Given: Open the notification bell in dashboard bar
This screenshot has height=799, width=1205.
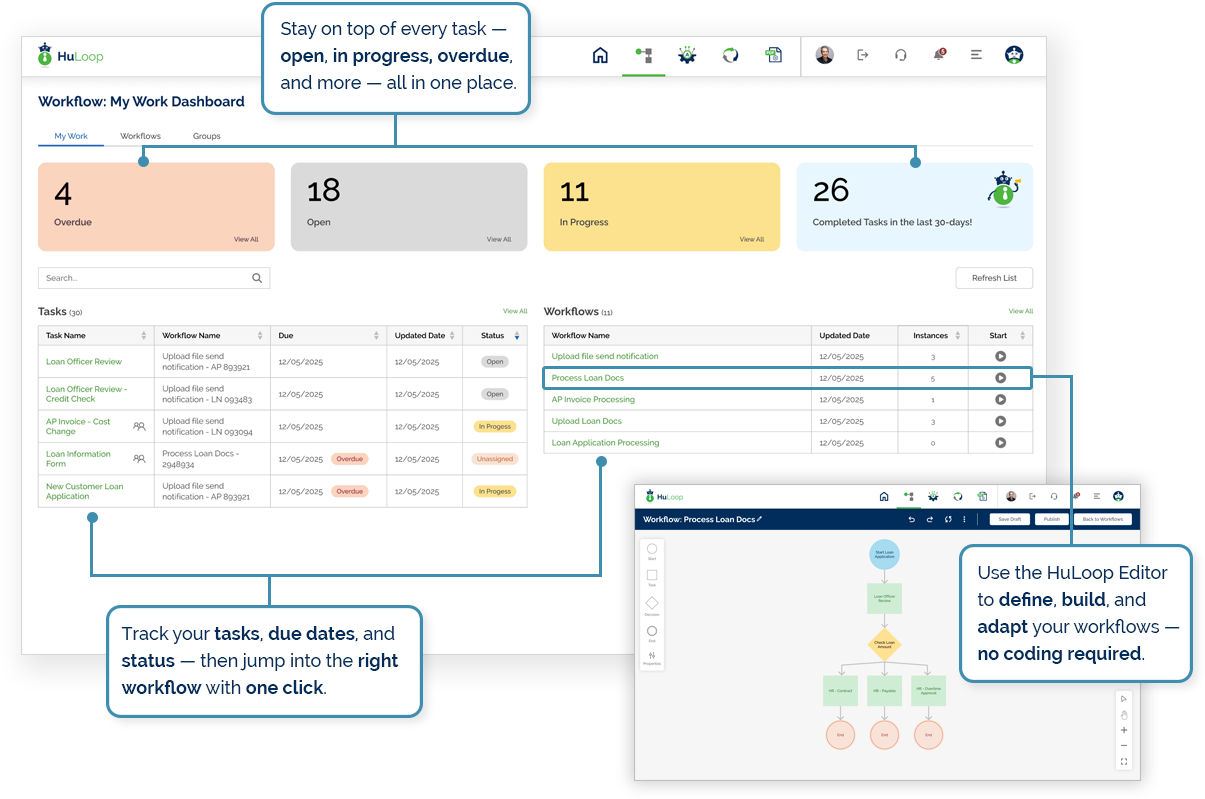Looking at the screenshot, I should (x=939, y=55).
